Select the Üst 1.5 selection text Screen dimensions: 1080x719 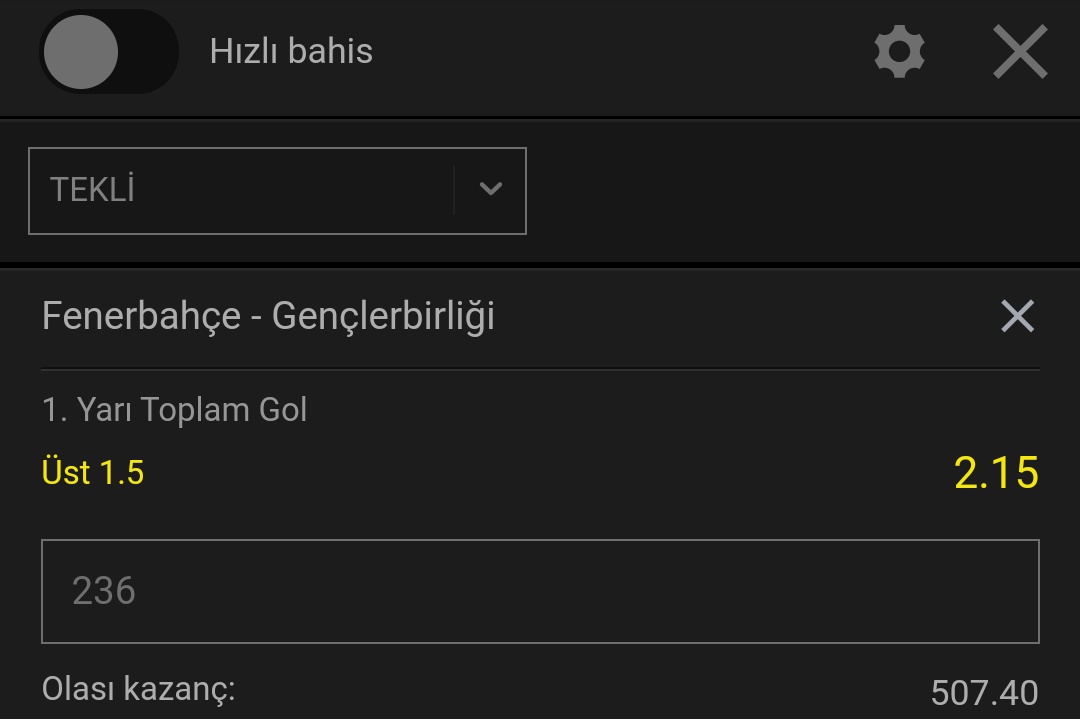pos(93,472)
